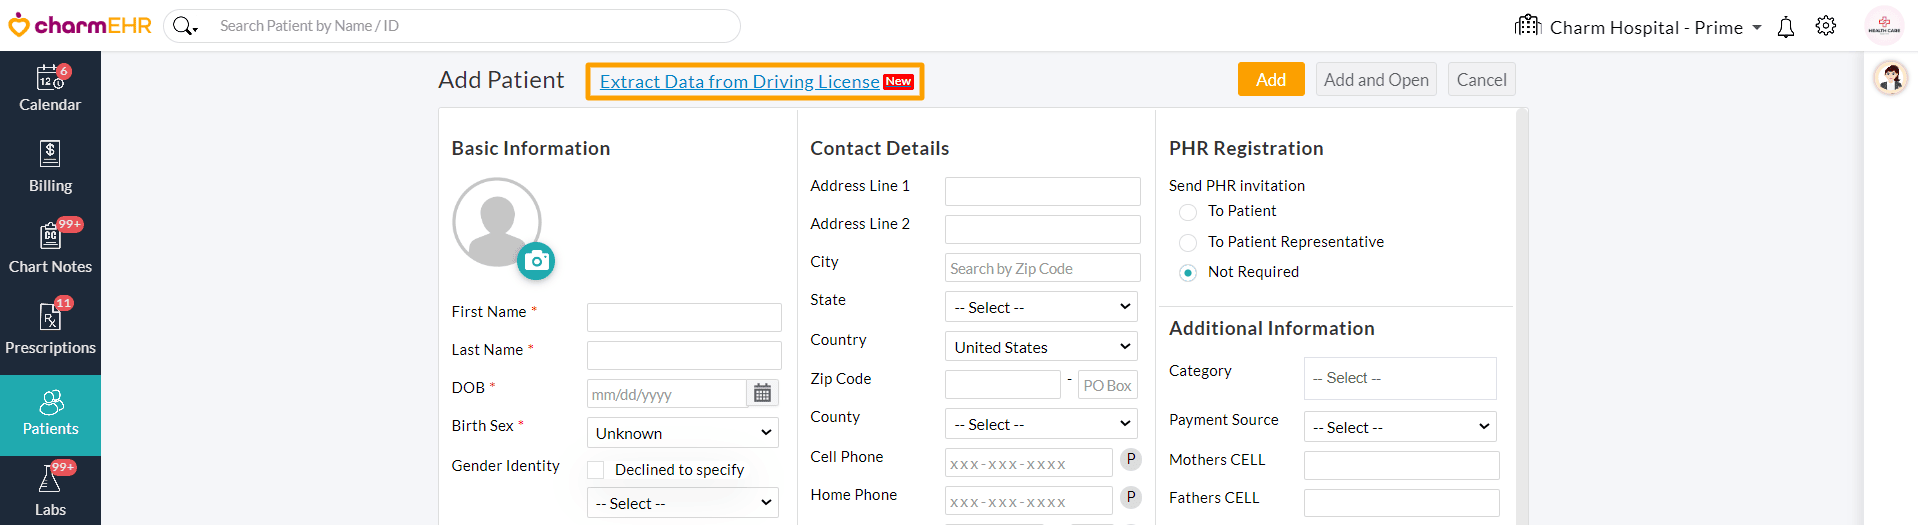Screen dimensions: 1918x525
Task: Open the Payment Source dropdown
Action: [x=1400, y=427]
